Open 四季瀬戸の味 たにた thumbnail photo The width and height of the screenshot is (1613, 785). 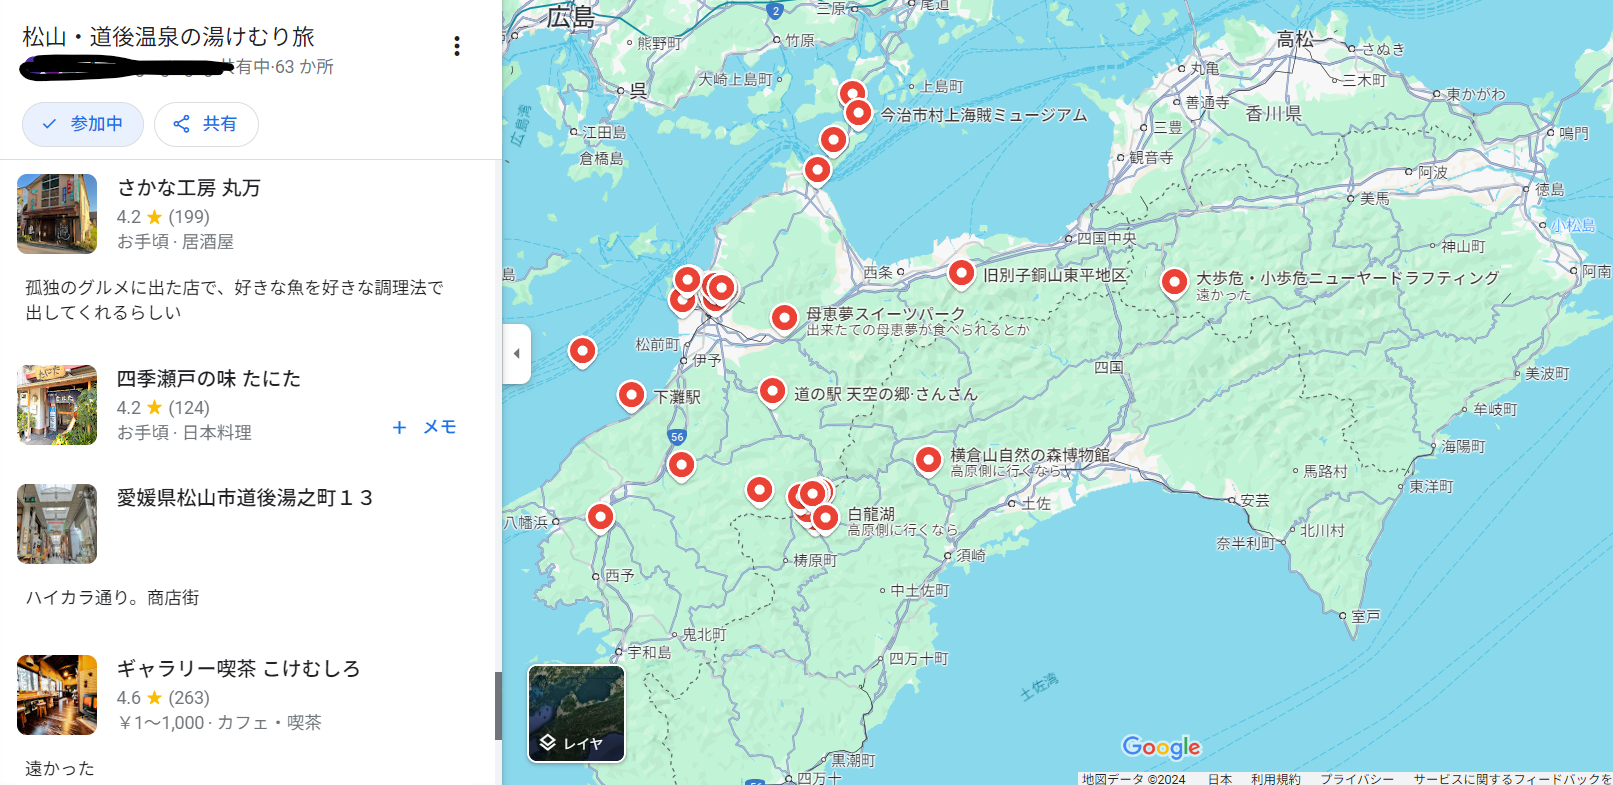click(57, 405)
